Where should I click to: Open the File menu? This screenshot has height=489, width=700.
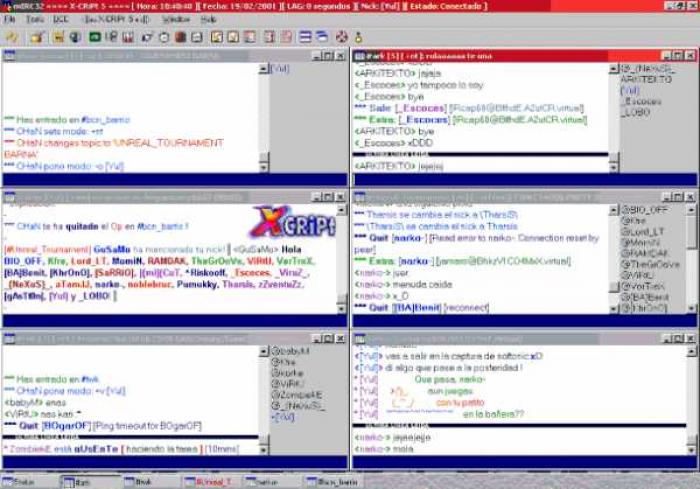coord(9,19)
